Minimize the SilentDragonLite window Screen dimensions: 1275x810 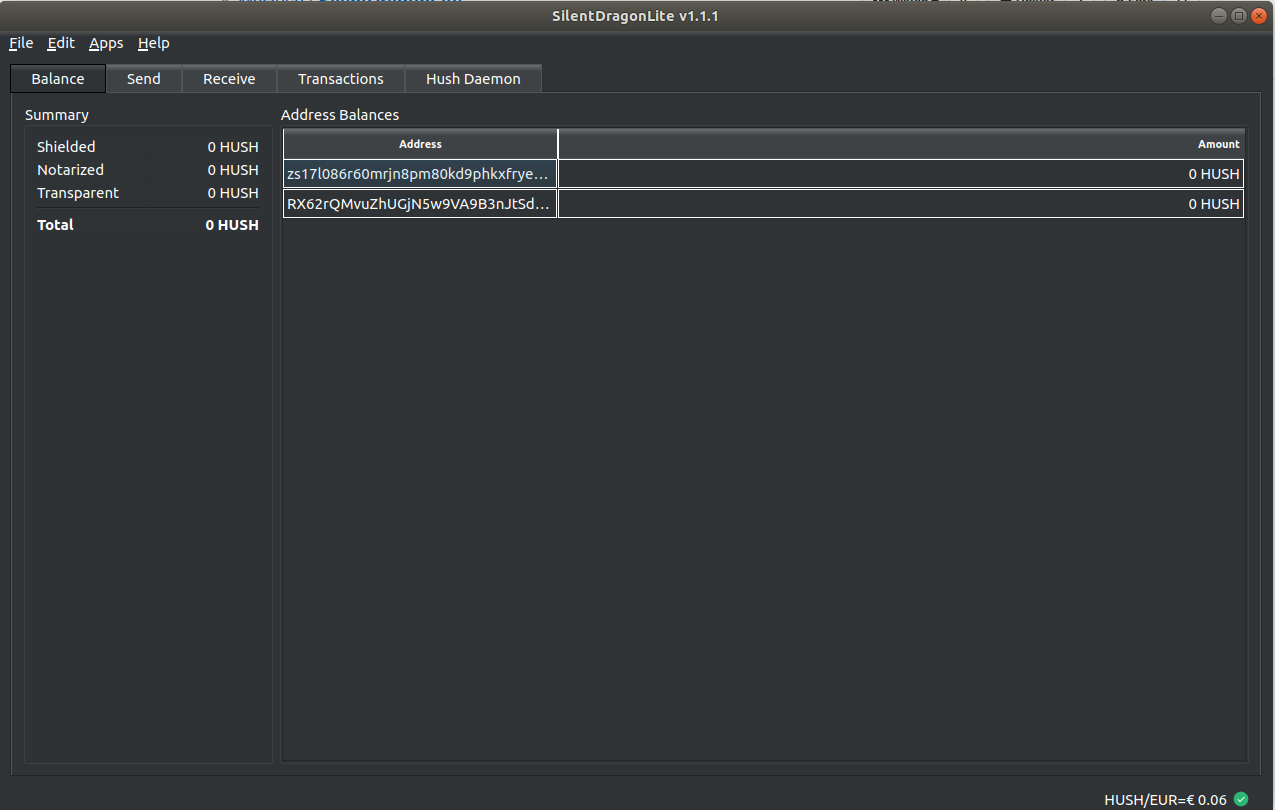(x=1218, y=16)
